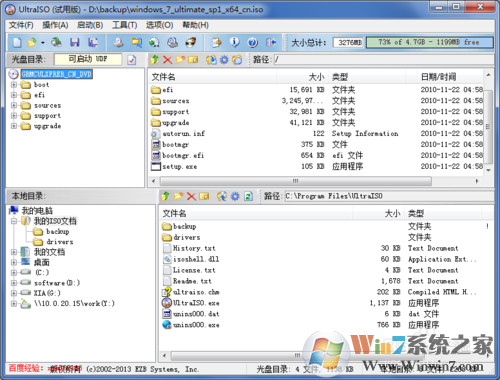This screenshot has height=380, width=500.
Task: Click the Rename icon in the ISO directory toolbar
Action: [193, 60]
